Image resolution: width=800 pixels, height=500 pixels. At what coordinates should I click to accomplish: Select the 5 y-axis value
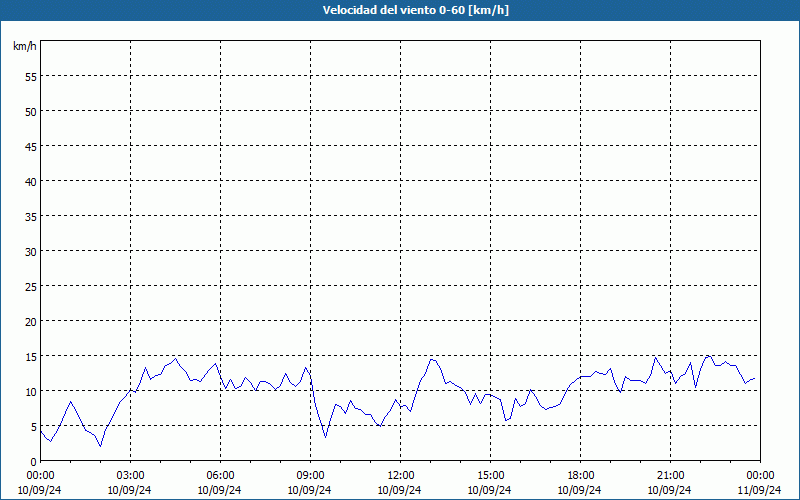point(33,426)
